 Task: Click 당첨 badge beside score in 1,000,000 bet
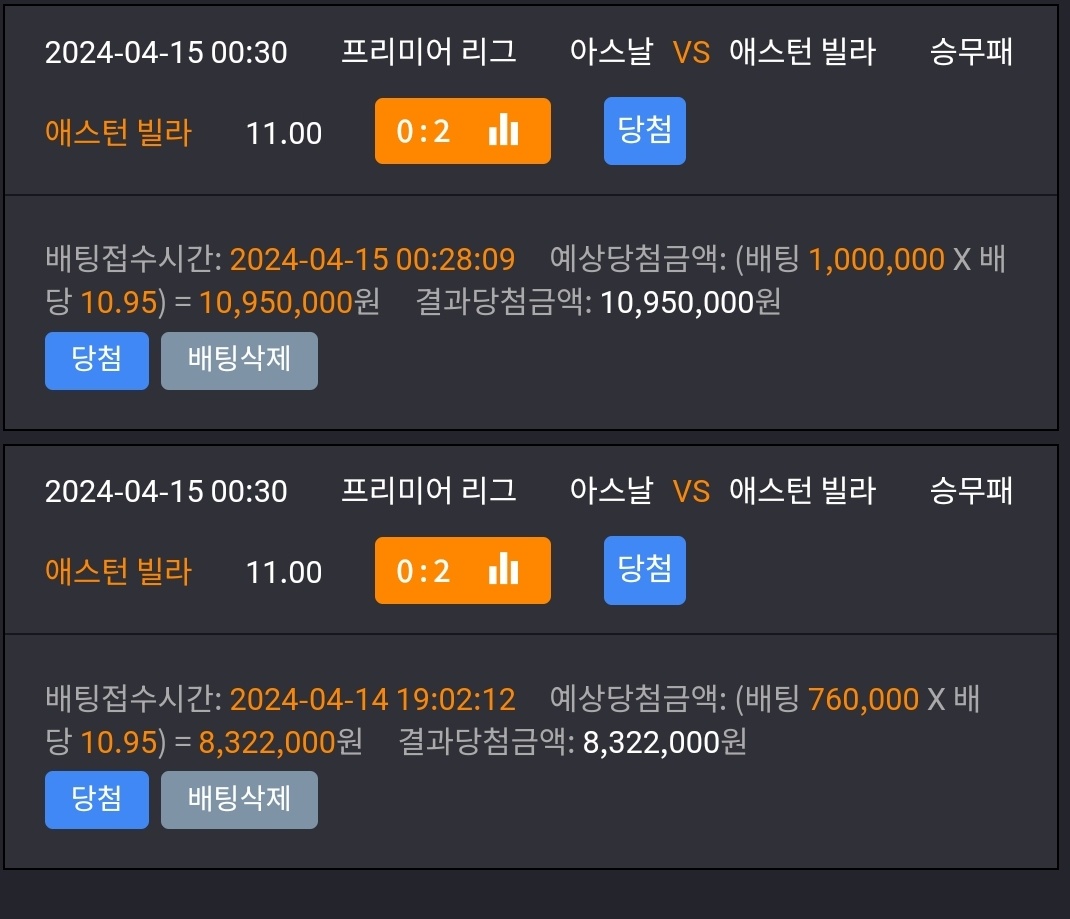tap(645, 130)
